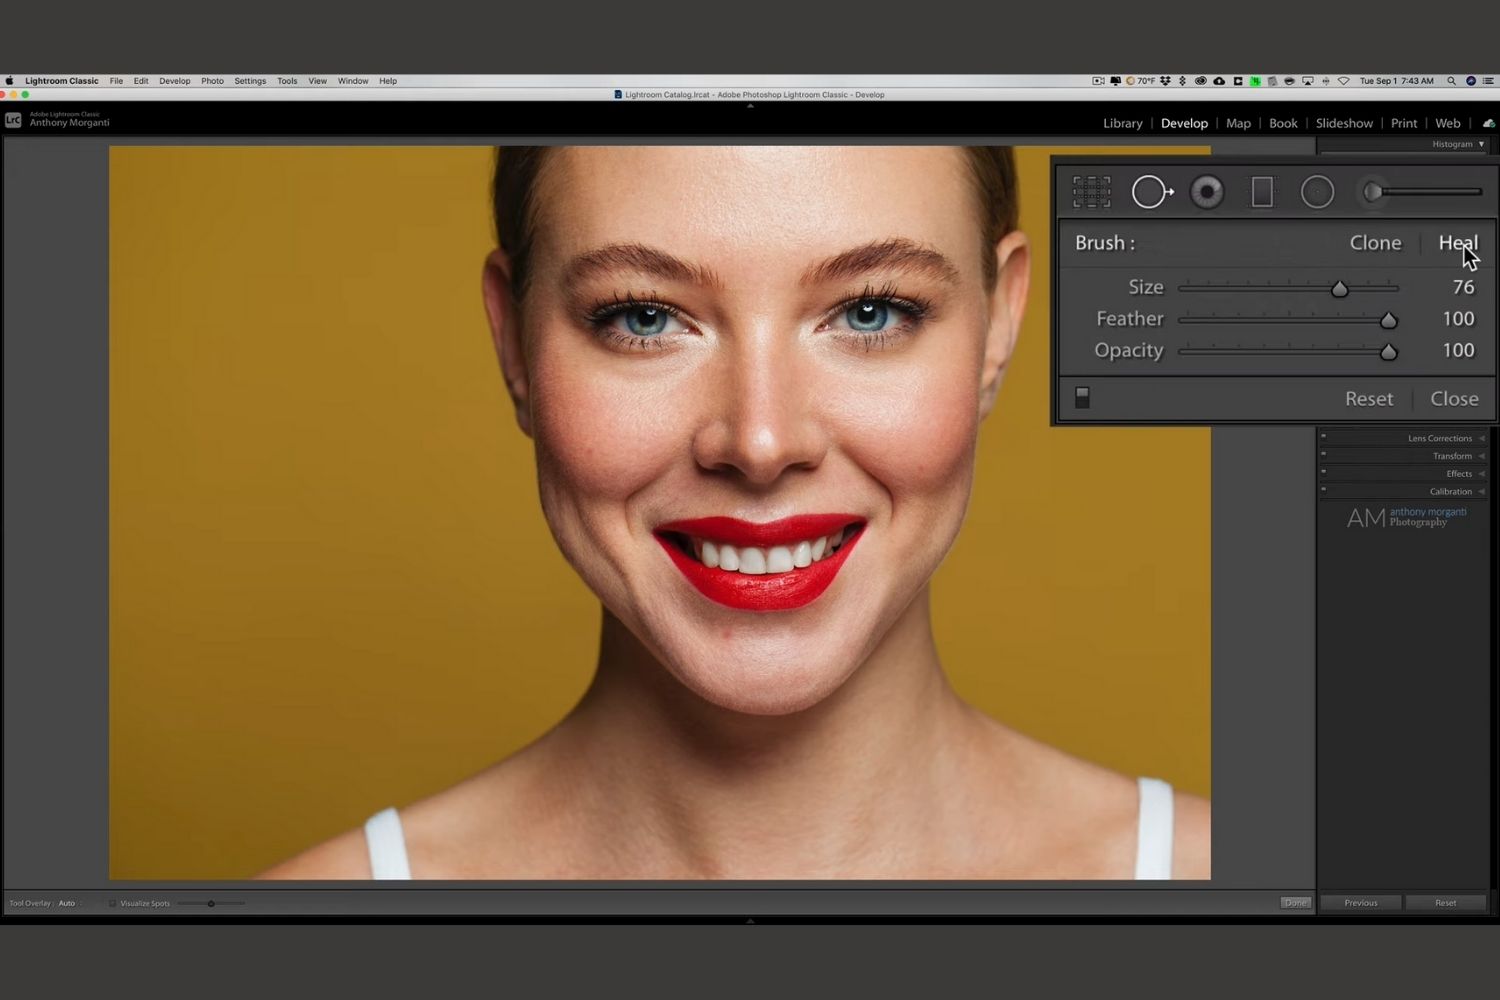The height and width of the screenshot is (1000, 1500).
Task: Click Reset in the spot removal panel
Action: pos(1368,399)
